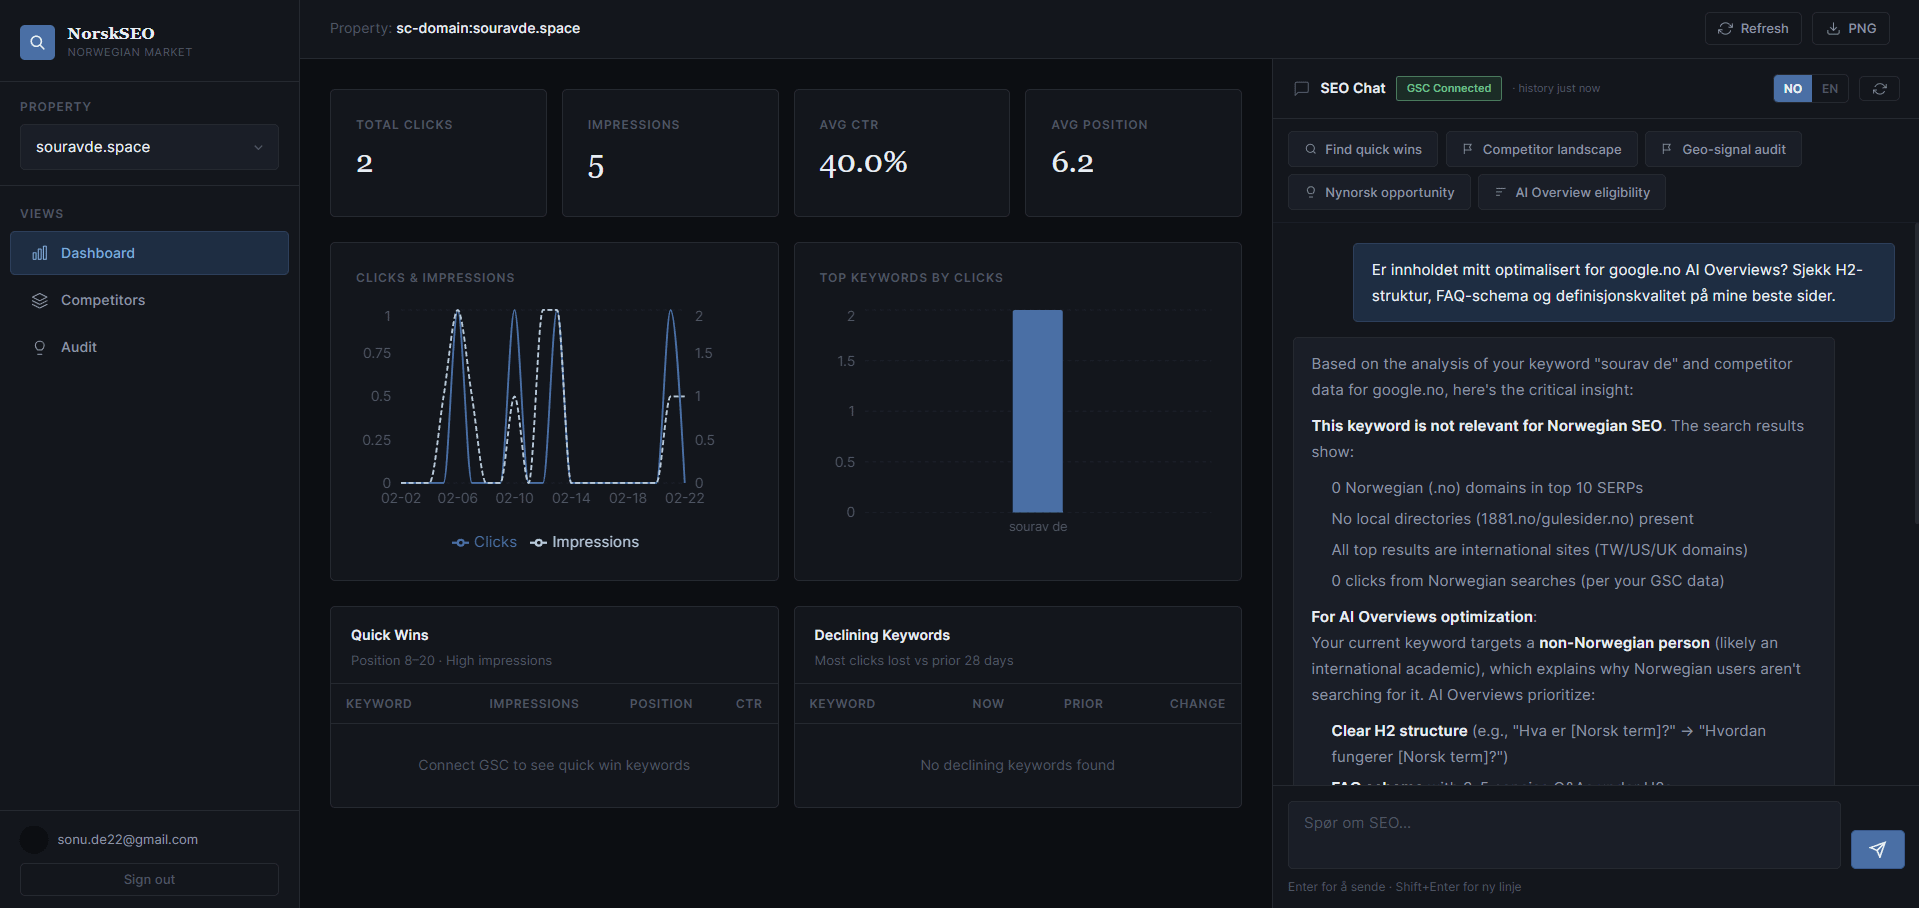1919x908 pixels.
Task: Export dashboard with PNG button
Action: (1851, 29)
